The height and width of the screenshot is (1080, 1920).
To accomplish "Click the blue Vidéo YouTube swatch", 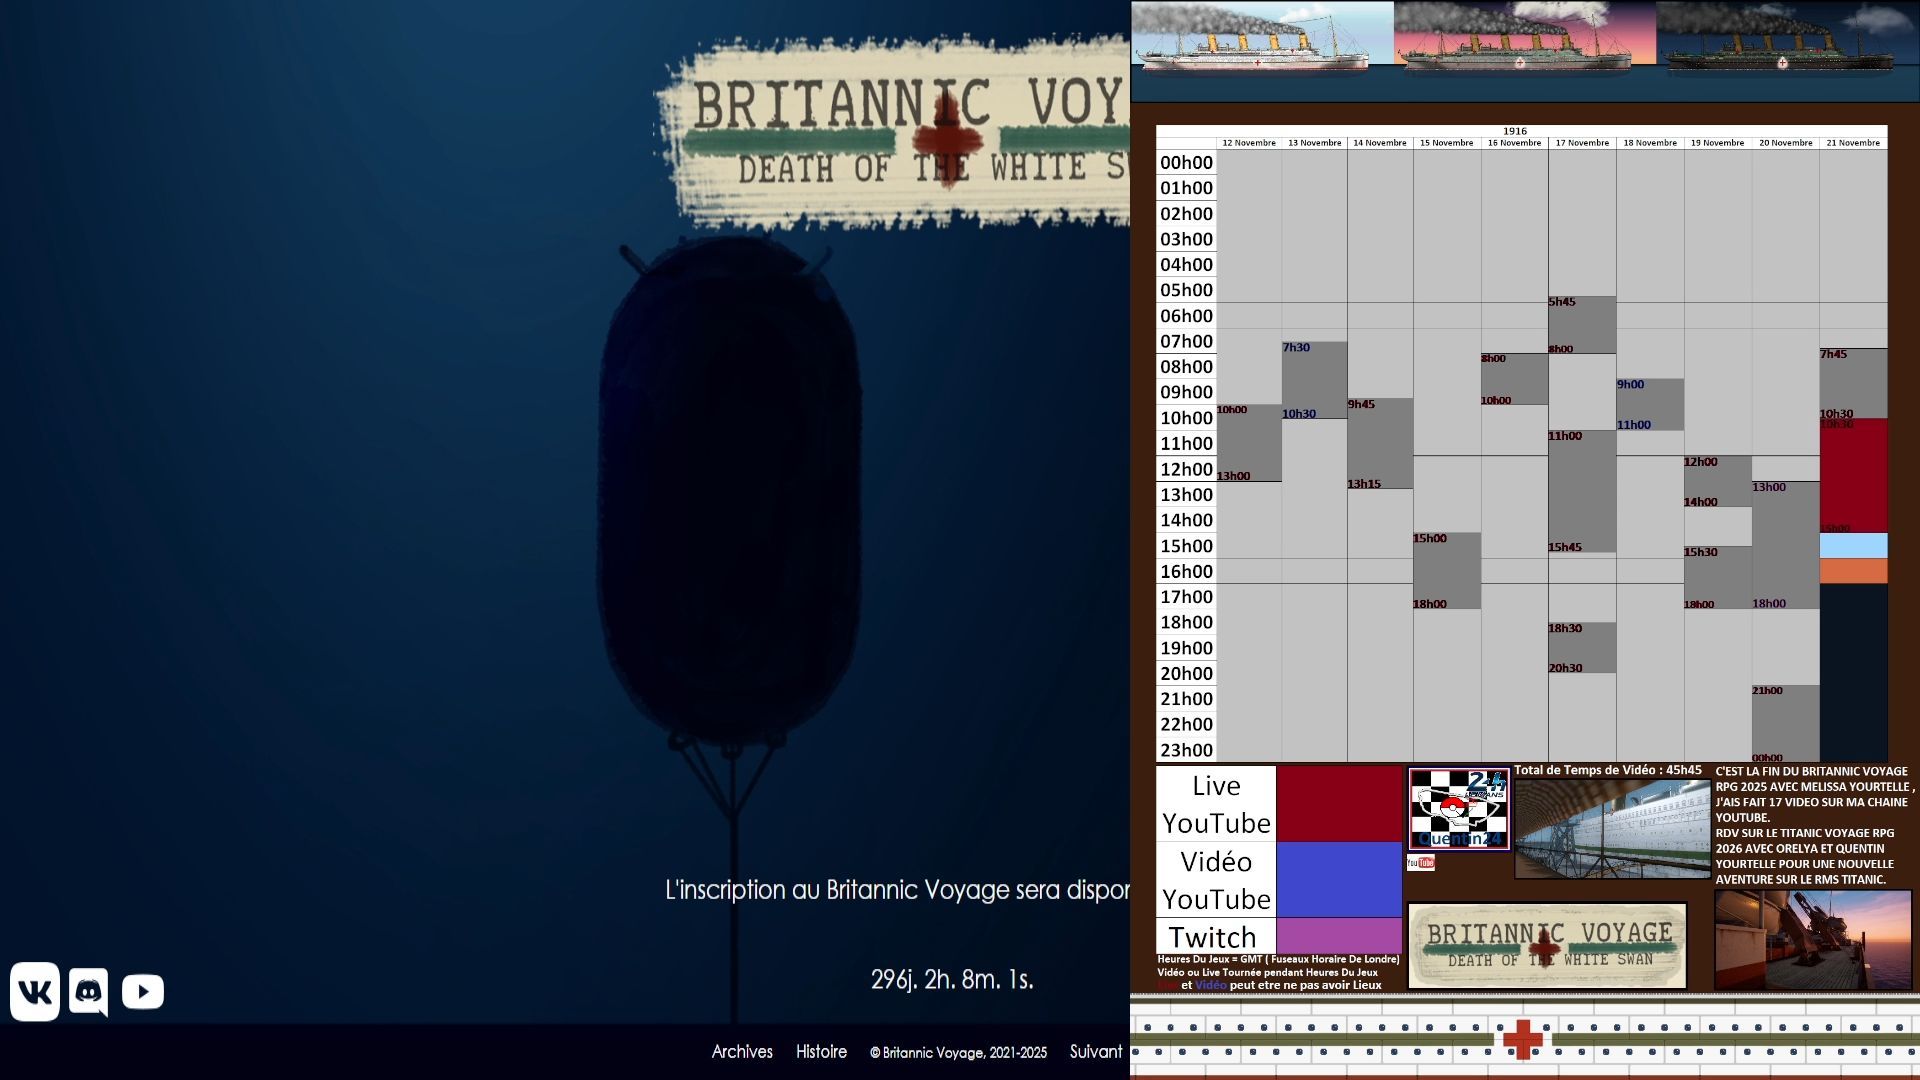I will click(1339, 879).
